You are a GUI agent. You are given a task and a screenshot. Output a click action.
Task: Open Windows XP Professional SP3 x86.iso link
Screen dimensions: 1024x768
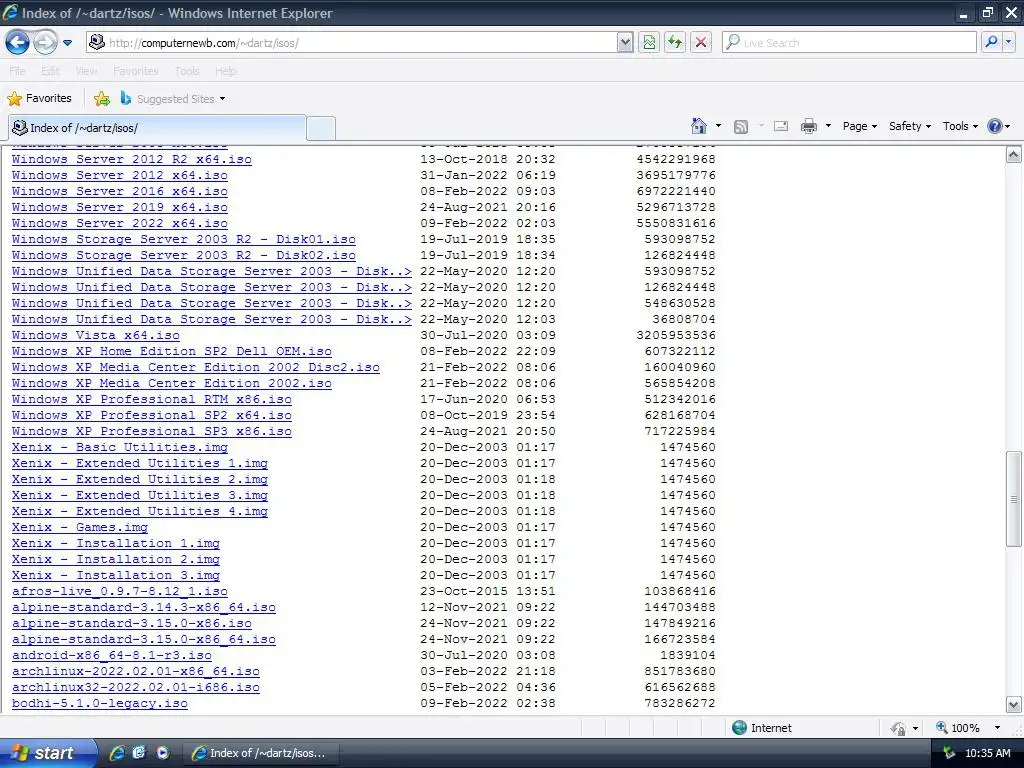coord(152,431)
